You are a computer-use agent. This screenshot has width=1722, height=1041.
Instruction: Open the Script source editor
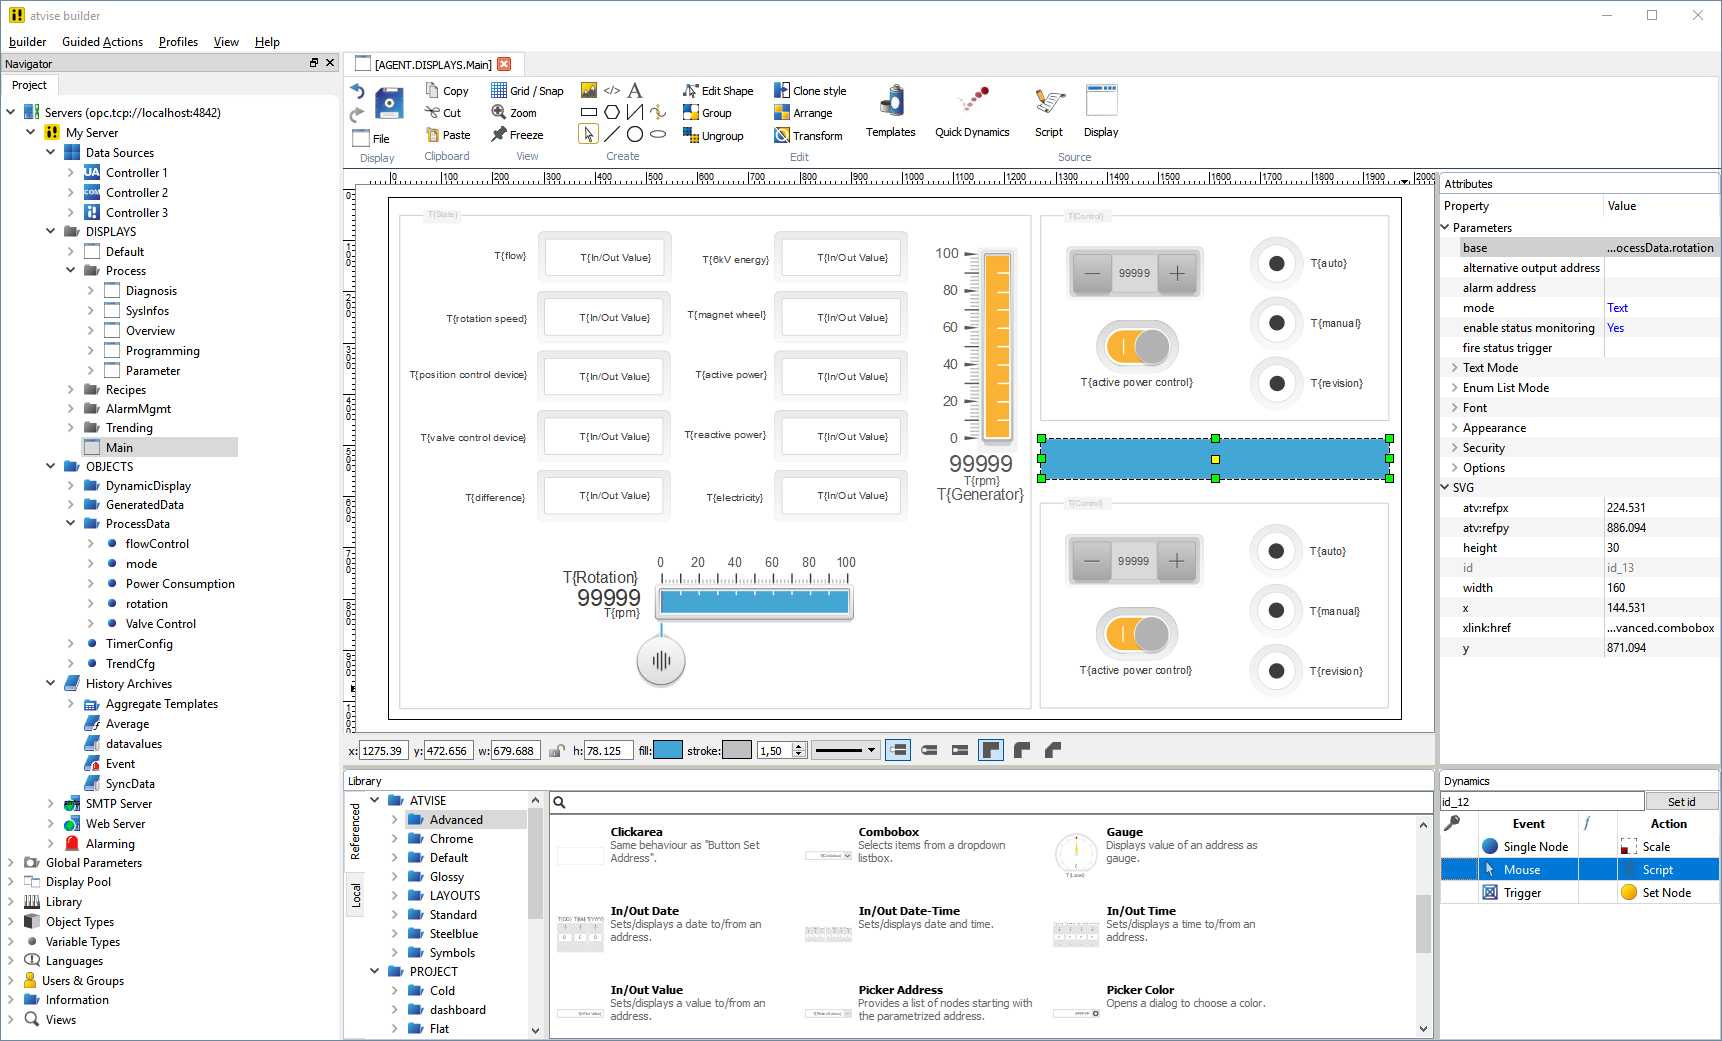(1048, 111)
